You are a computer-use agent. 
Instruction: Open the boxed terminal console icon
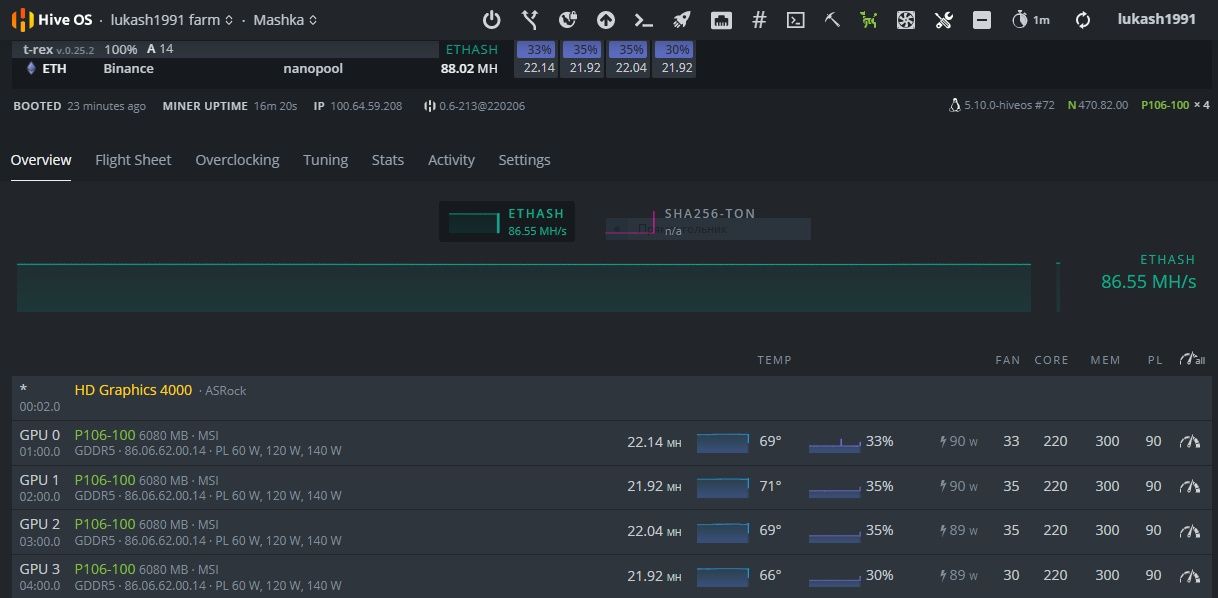coord(795,20)
